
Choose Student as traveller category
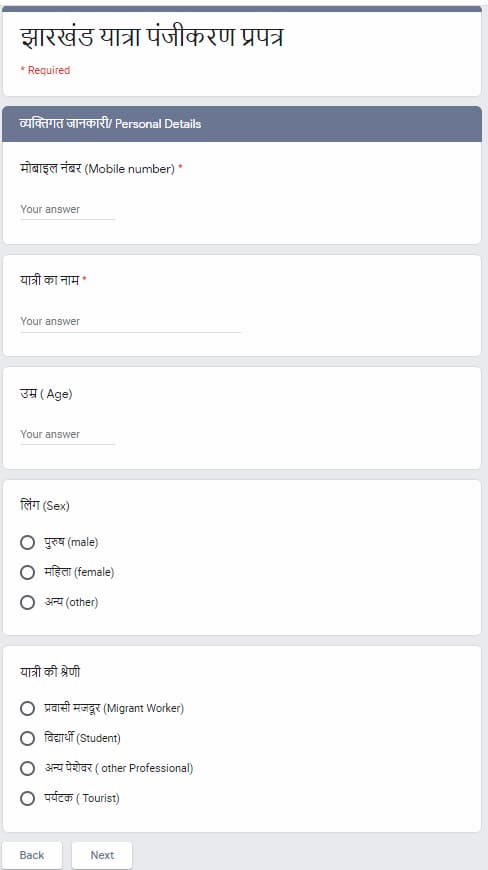[27, 738]
